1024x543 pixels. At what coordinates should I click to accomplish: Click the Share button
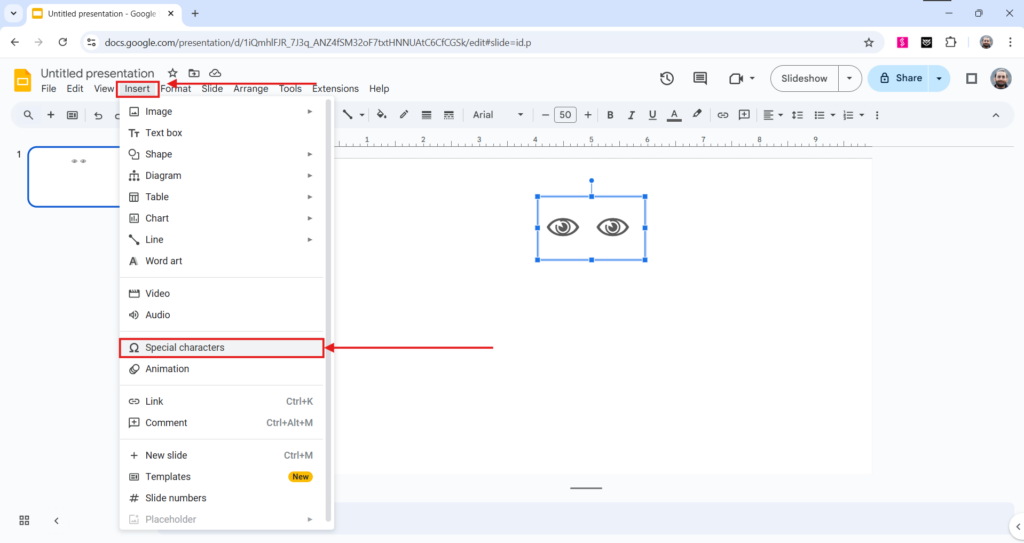898,78
